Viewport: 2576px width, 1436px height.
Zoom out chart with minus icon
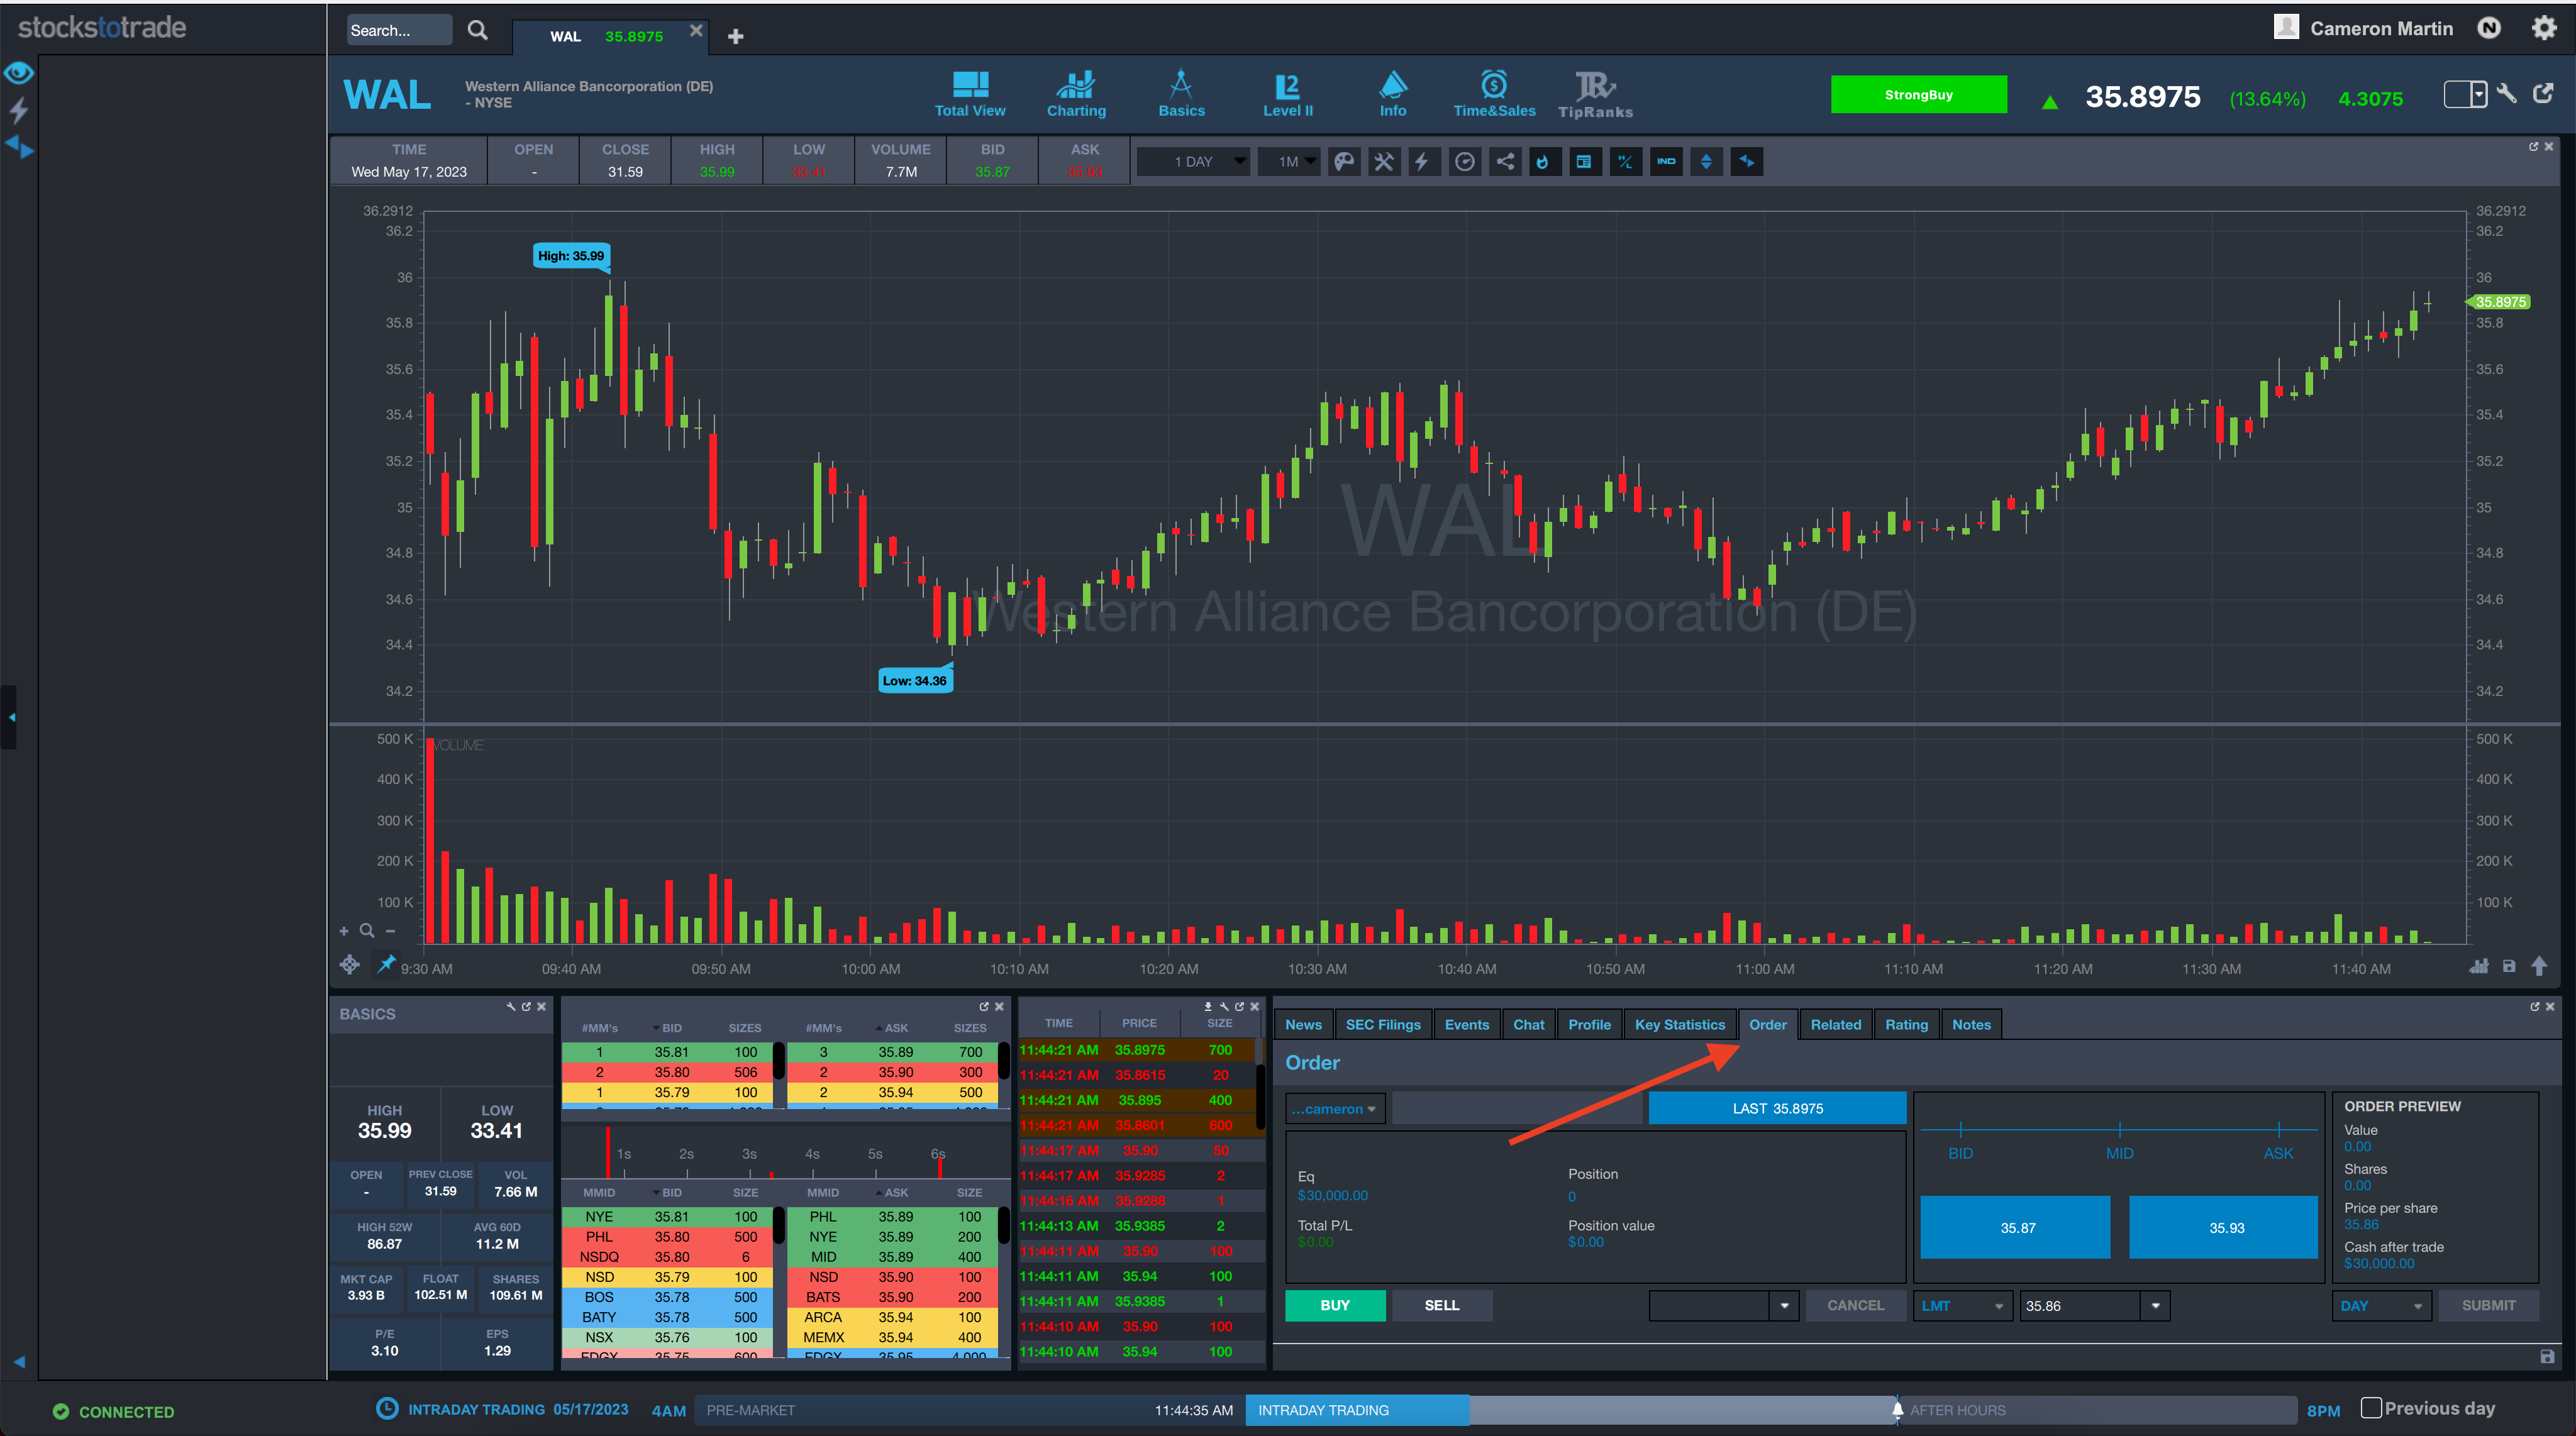pyautogui.click(x=391, y=931)
